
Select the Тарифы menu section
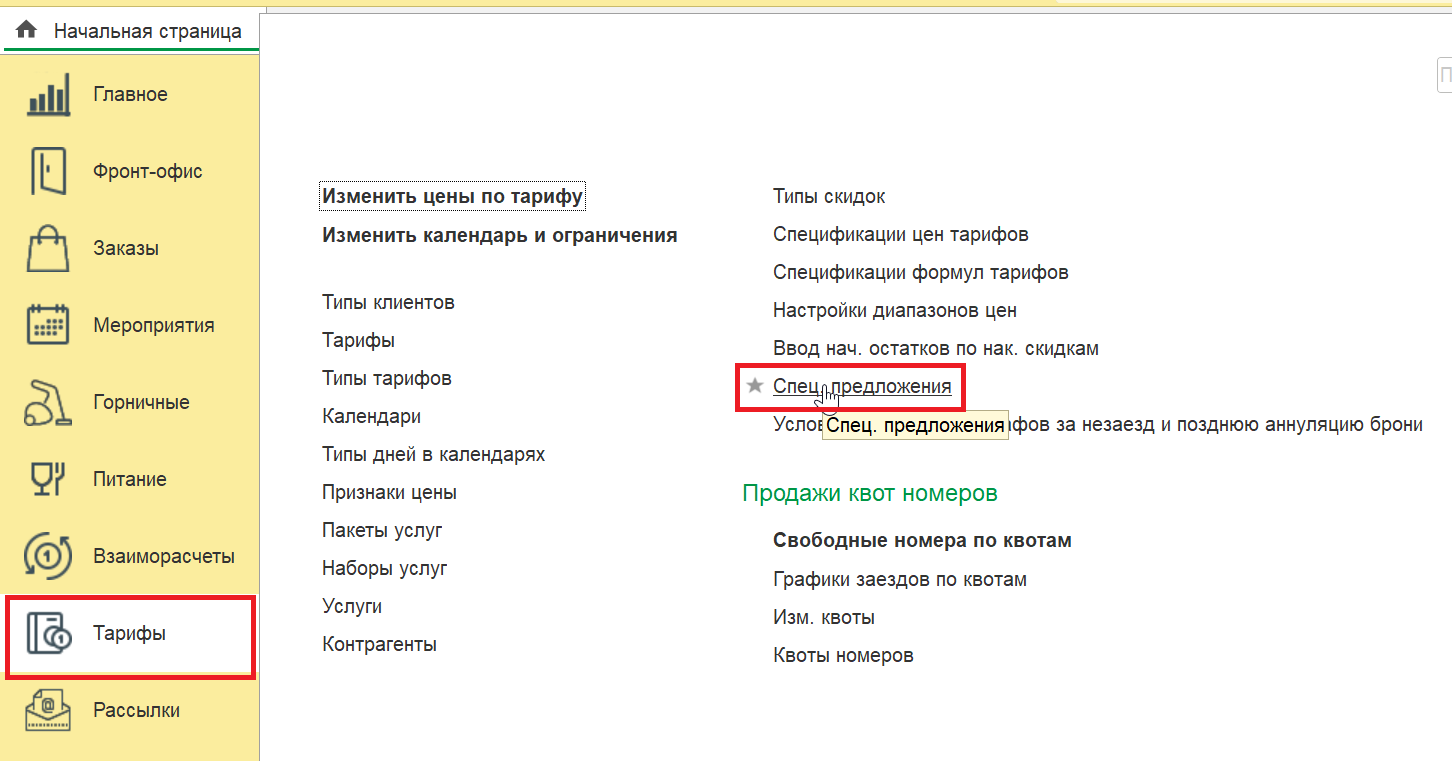[130, 636]
